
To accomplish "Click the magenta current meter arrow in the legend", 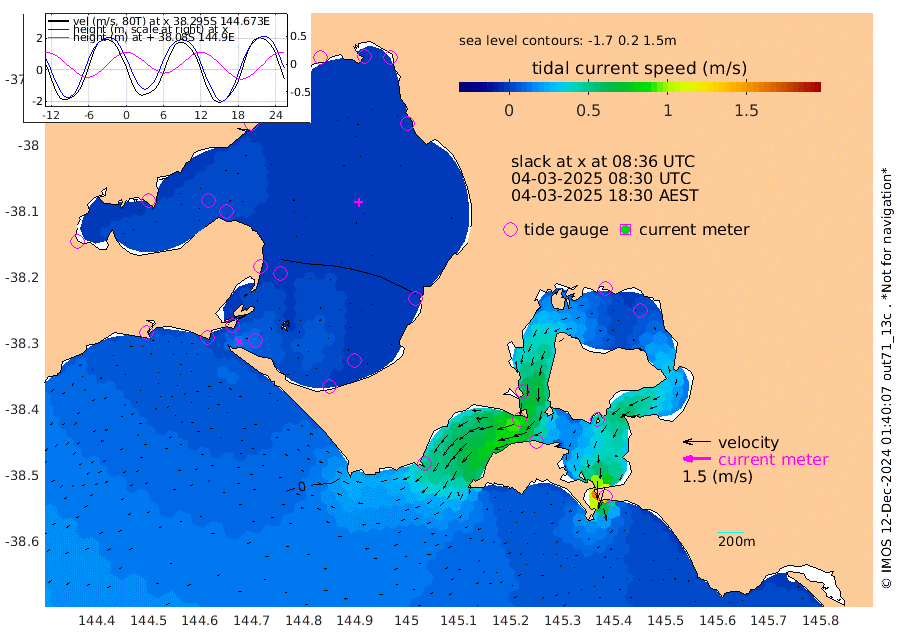I will click(696, 459).
